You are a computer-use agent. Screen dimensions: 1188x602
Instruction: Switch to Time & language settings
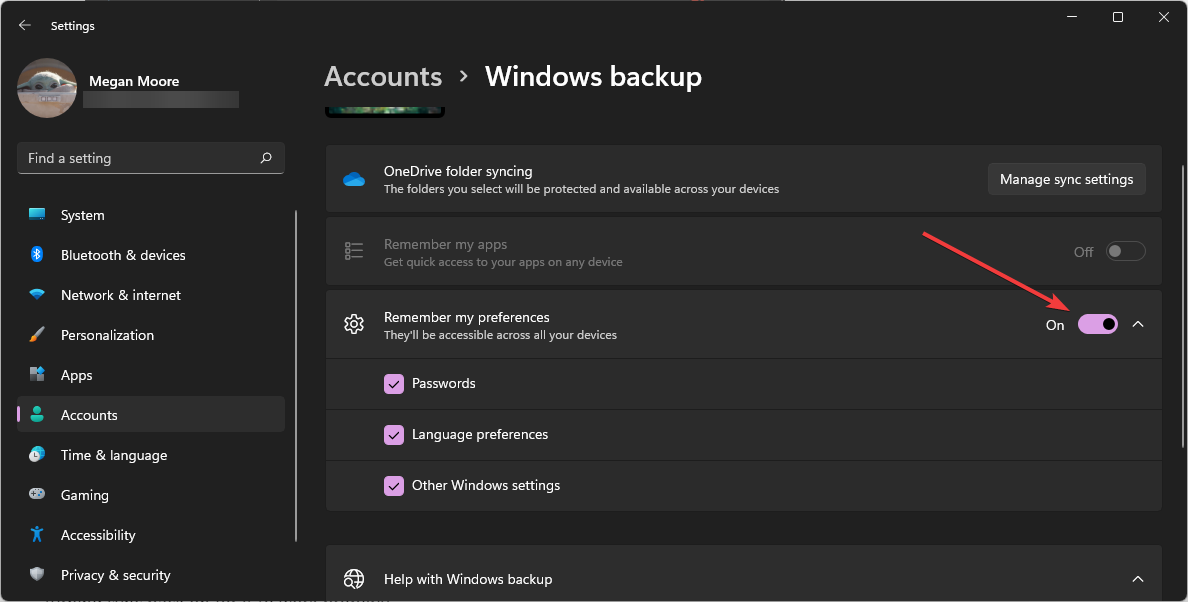(113, 455)
